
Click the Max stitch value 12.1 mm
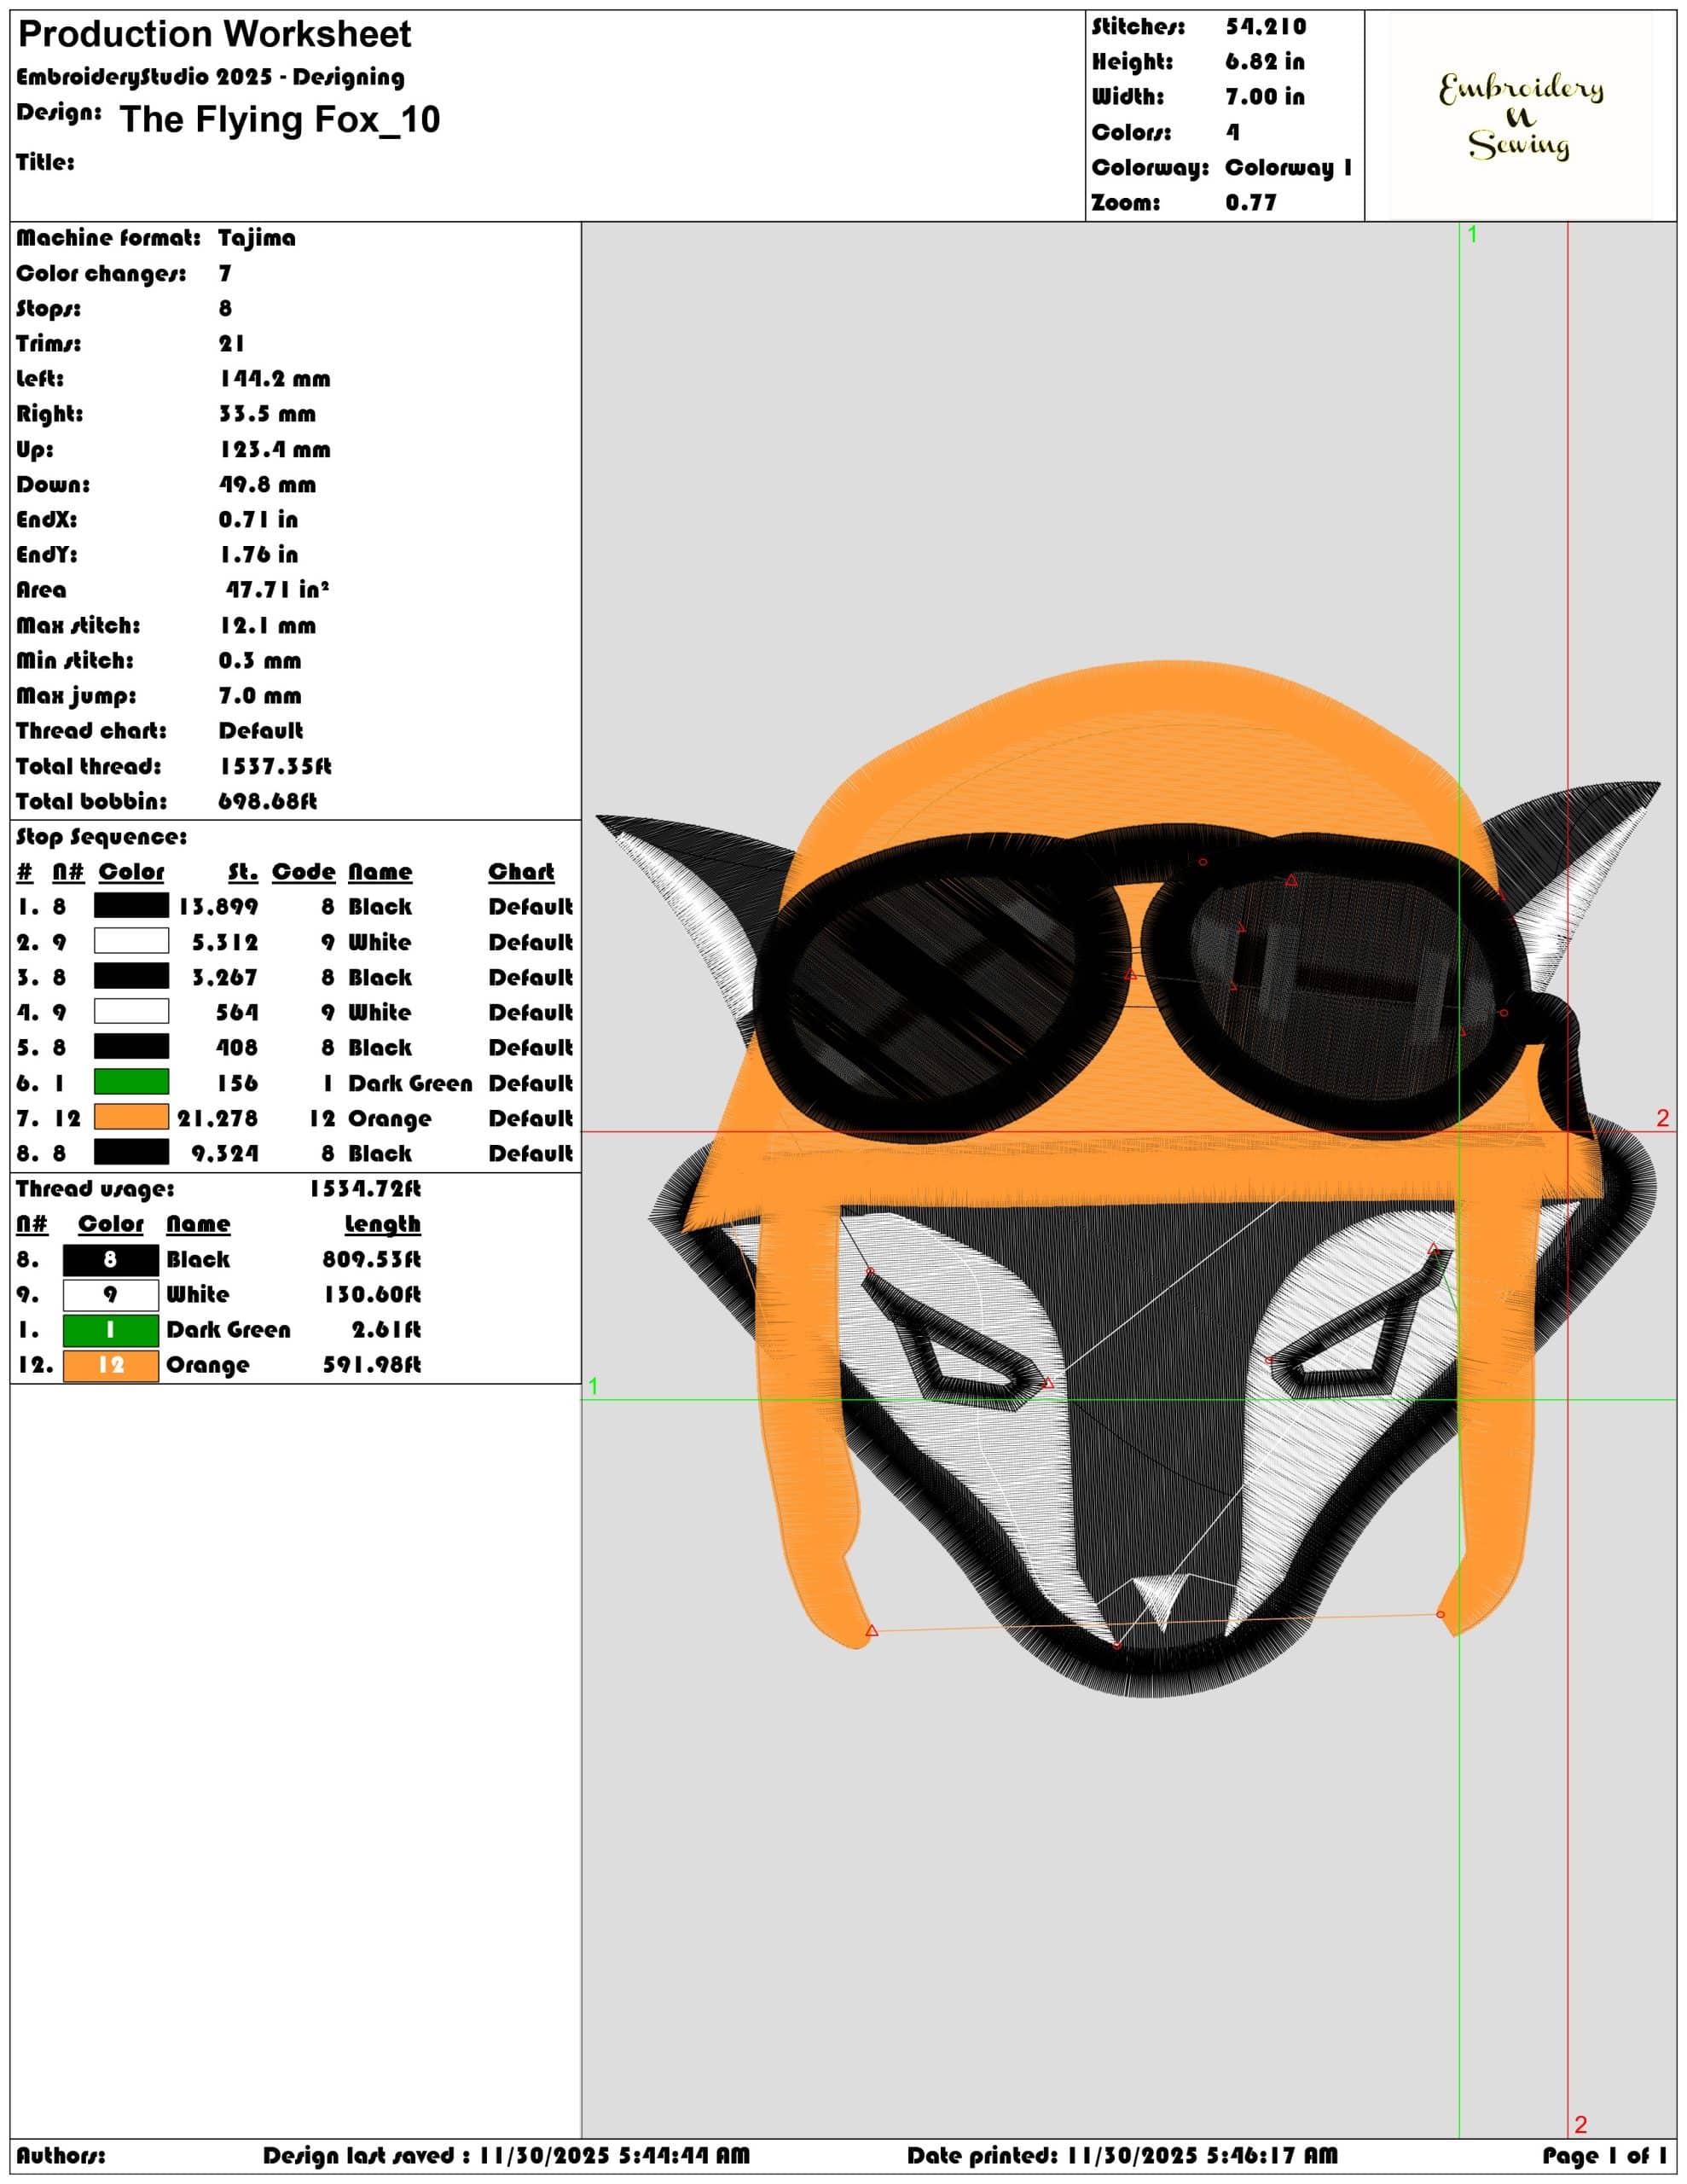pyautogui.click(x=267, y=626)
